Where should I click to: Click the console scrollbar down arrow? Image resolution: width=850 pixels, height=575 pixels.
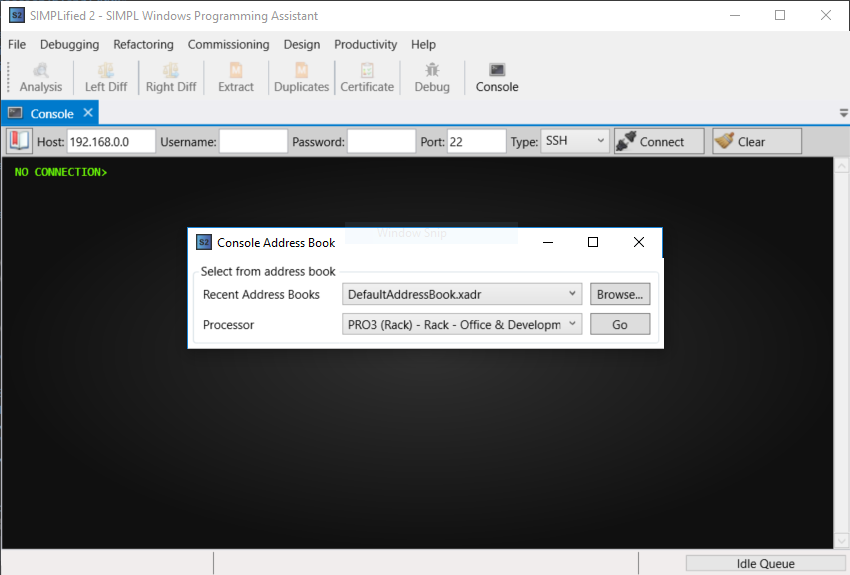click(x=841, y=540)
